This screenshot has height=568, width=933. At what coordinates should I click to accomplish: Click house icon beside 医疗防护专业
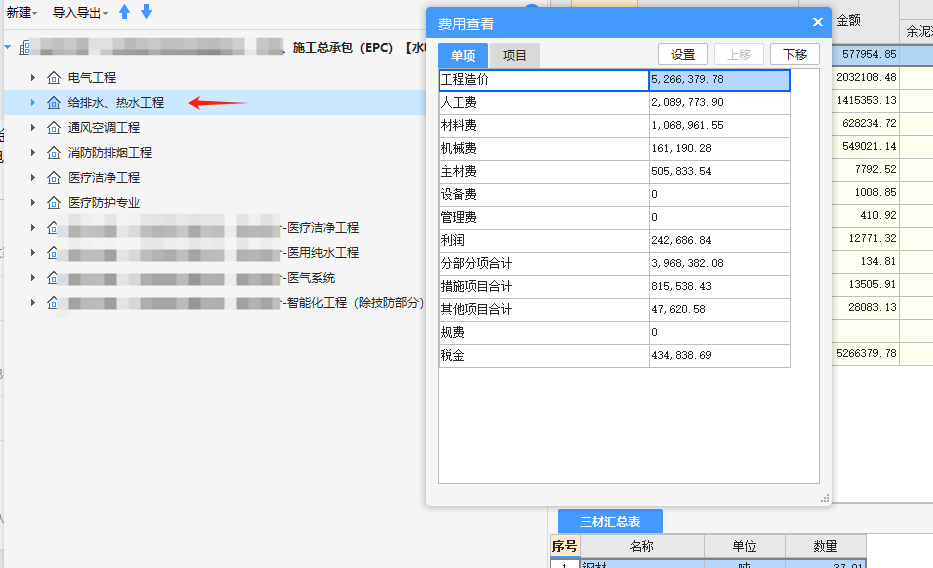tap(54, 203)
